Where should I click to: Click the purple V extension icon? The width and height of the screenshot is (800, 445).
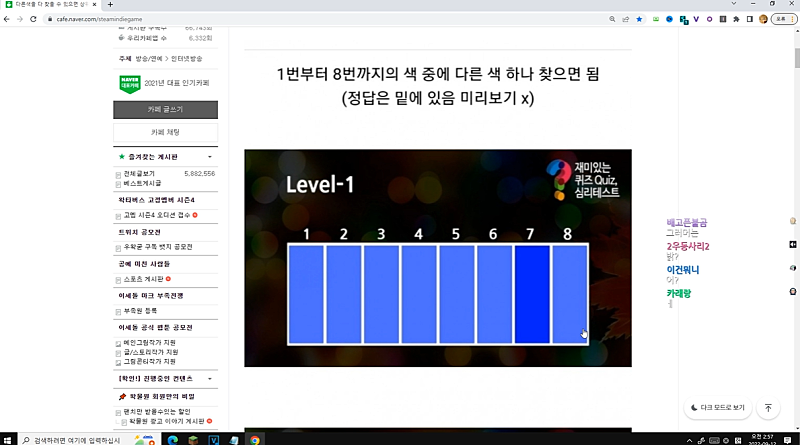click(x=696, y=19)
